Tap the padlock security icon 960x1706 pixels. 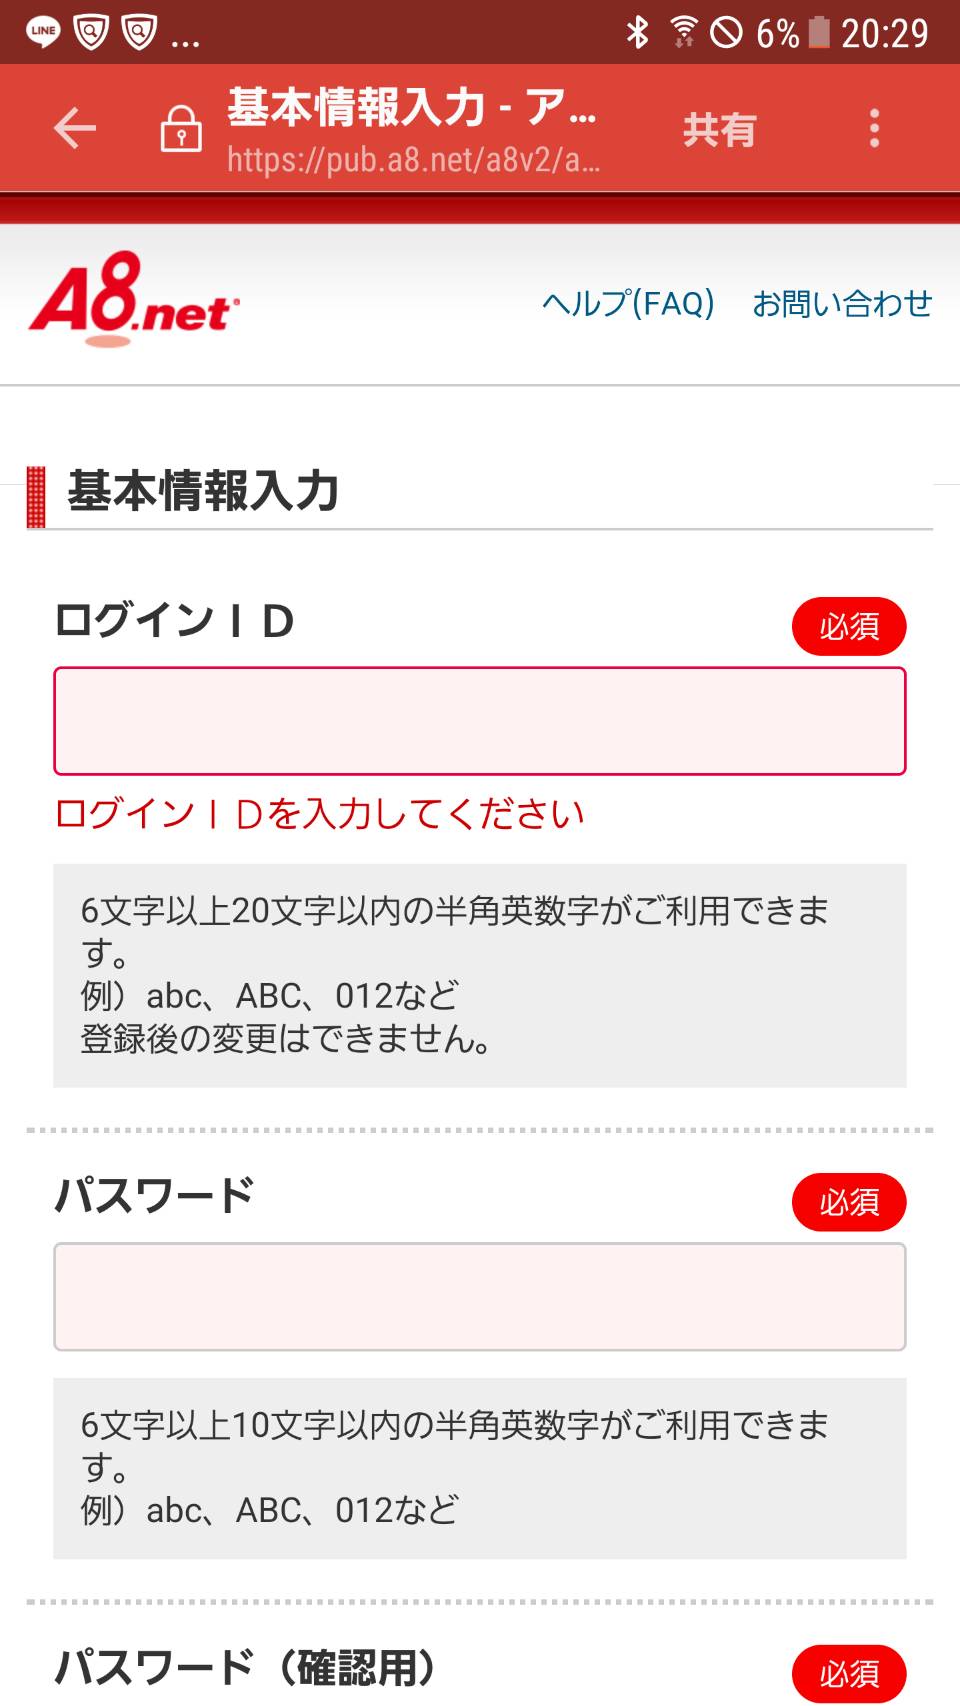tap(181, 129)
